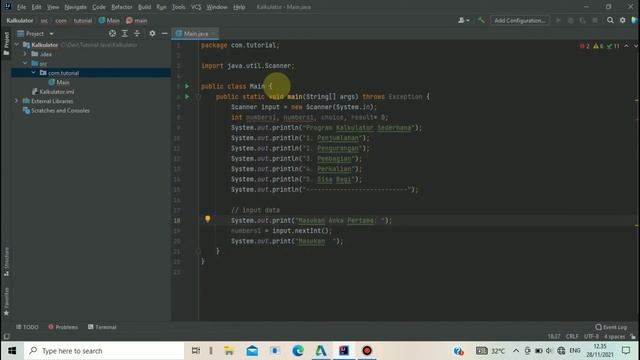Image resolution: width=640 pixels, height=360 pixels.
Task: Toggle Favorites tool window side tab
Action: point(6,301)
